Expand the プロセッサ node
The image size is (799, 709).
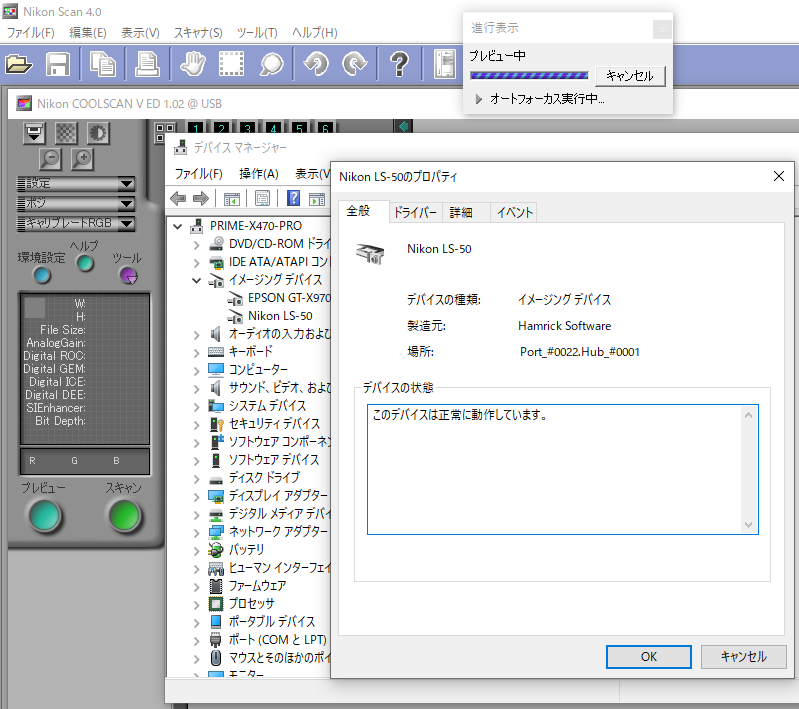(x=196, y=605)
